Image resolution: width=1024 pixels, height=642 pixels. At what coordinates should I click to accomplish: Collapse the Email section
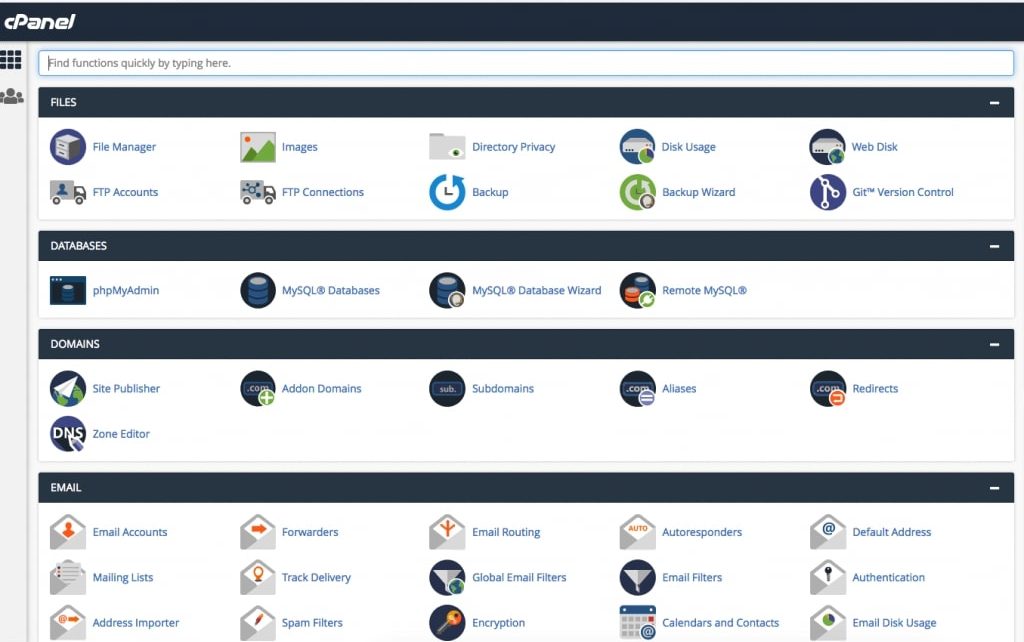(x=994, y=488)
